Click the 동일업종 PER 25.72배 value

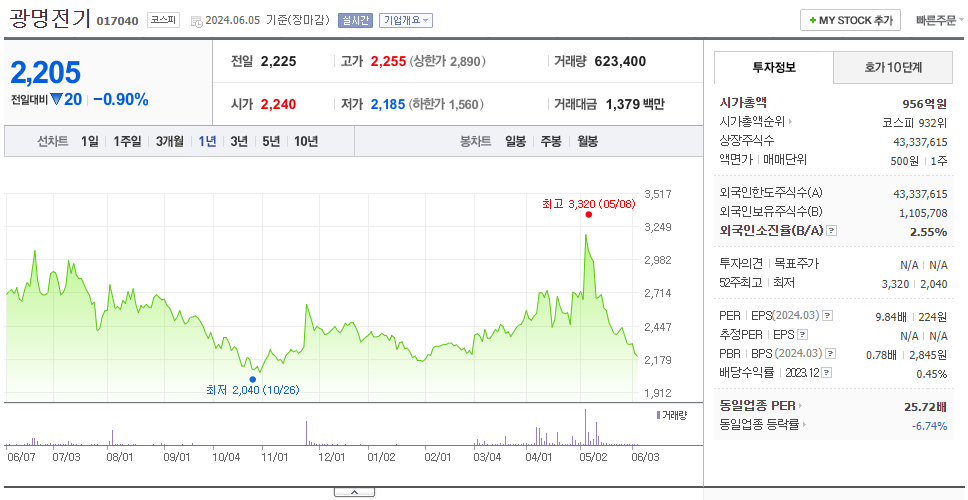(x=925, y=407)
